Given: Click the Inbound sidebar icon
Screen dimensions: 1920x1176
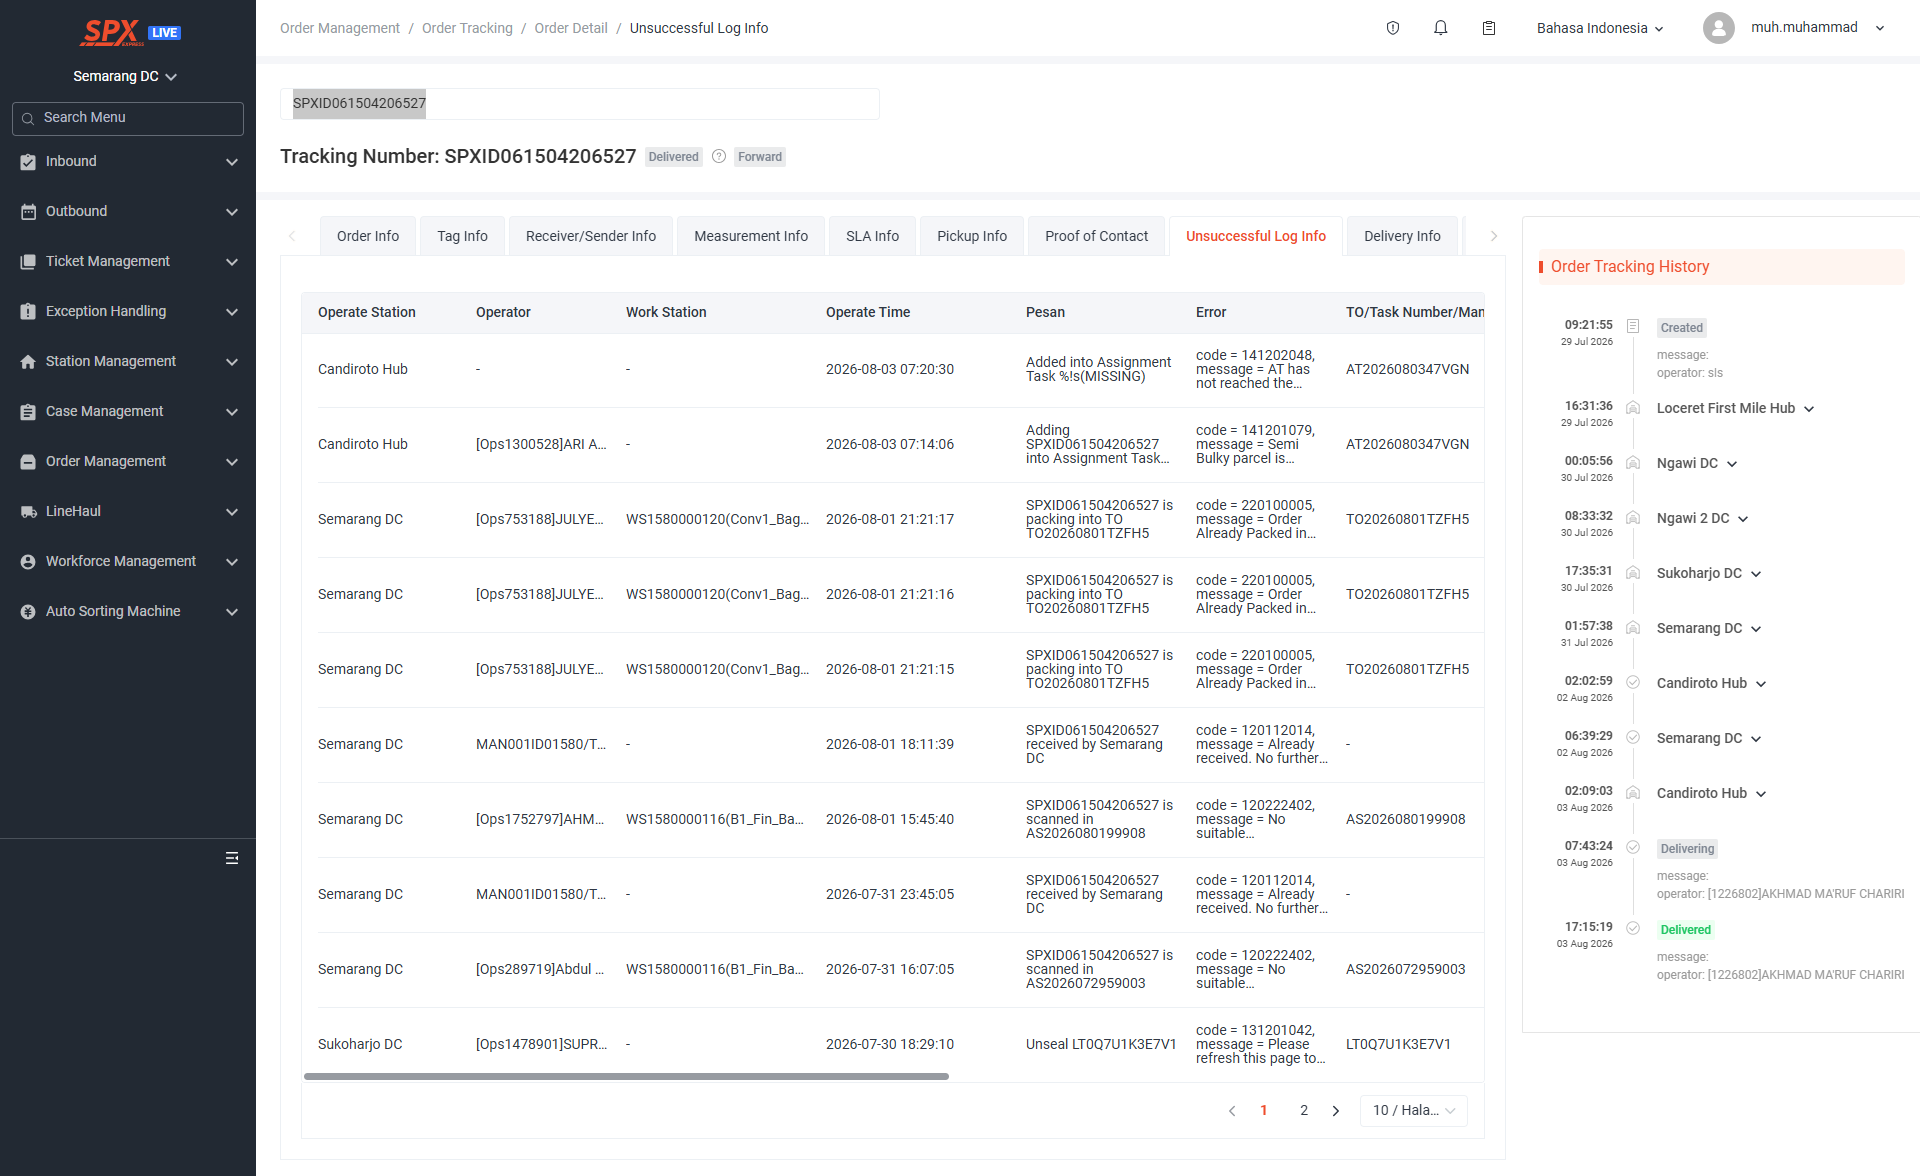Looking at the screenshot, I should tap(28, 162).
